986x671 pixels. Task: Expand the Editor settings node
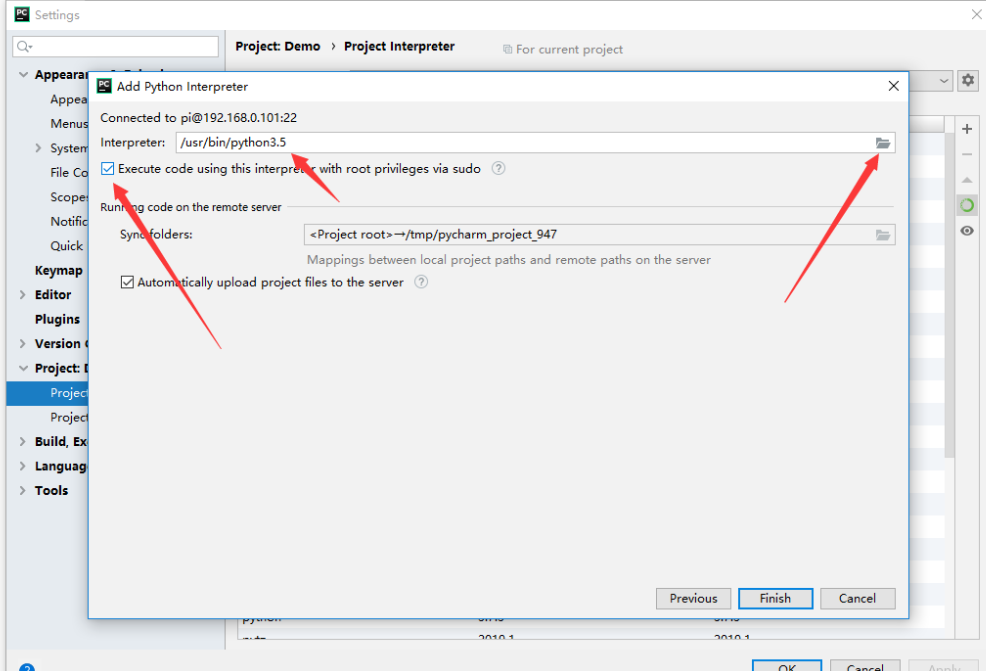tap(23, 294)
